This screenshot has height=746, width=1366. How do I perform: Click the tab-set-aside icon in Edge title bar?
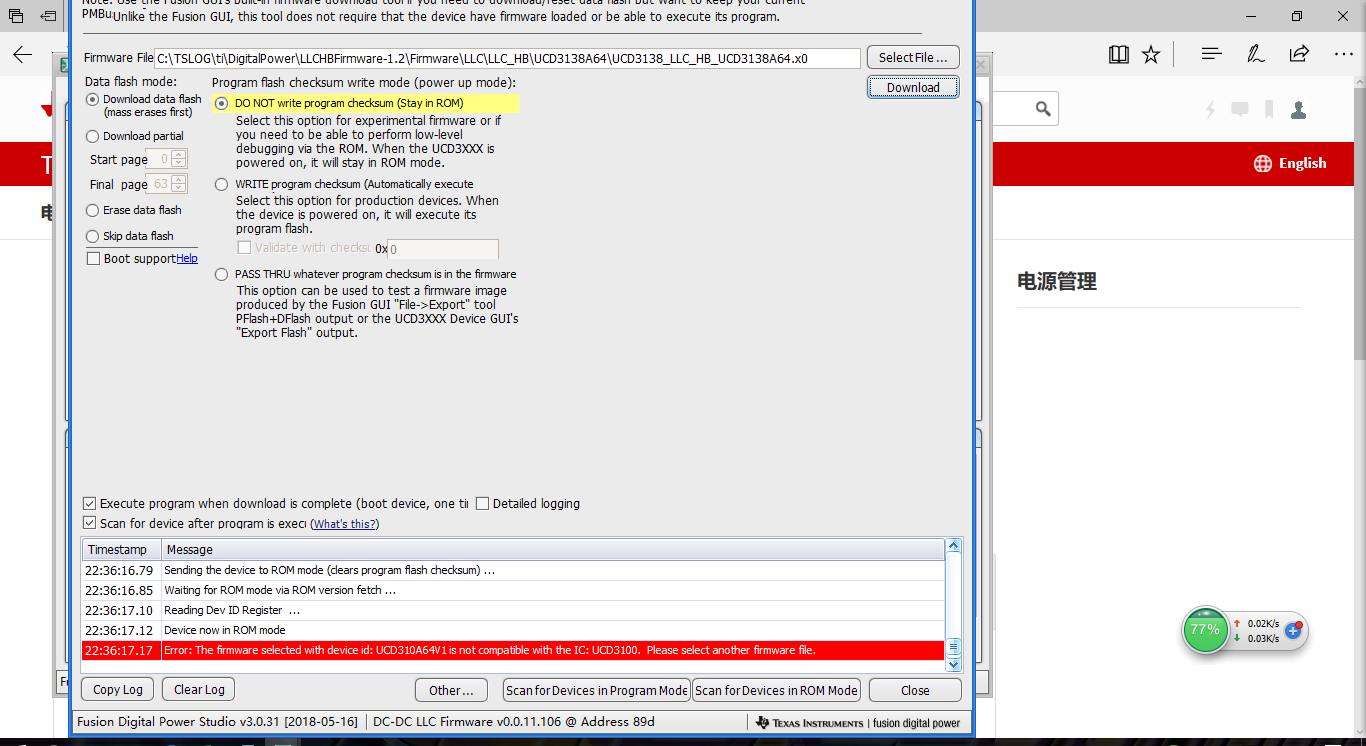click(49, 16)
